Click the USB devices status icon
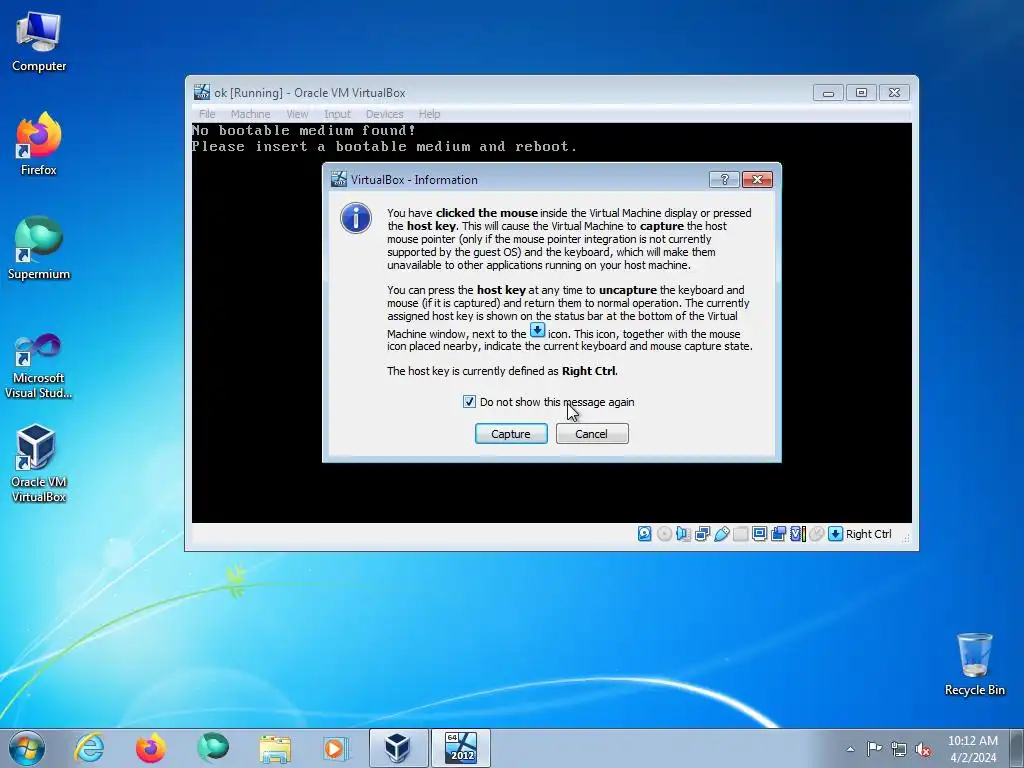Image resolution: width=1024 pixels, height=768 pixels. tap(722, 534)
